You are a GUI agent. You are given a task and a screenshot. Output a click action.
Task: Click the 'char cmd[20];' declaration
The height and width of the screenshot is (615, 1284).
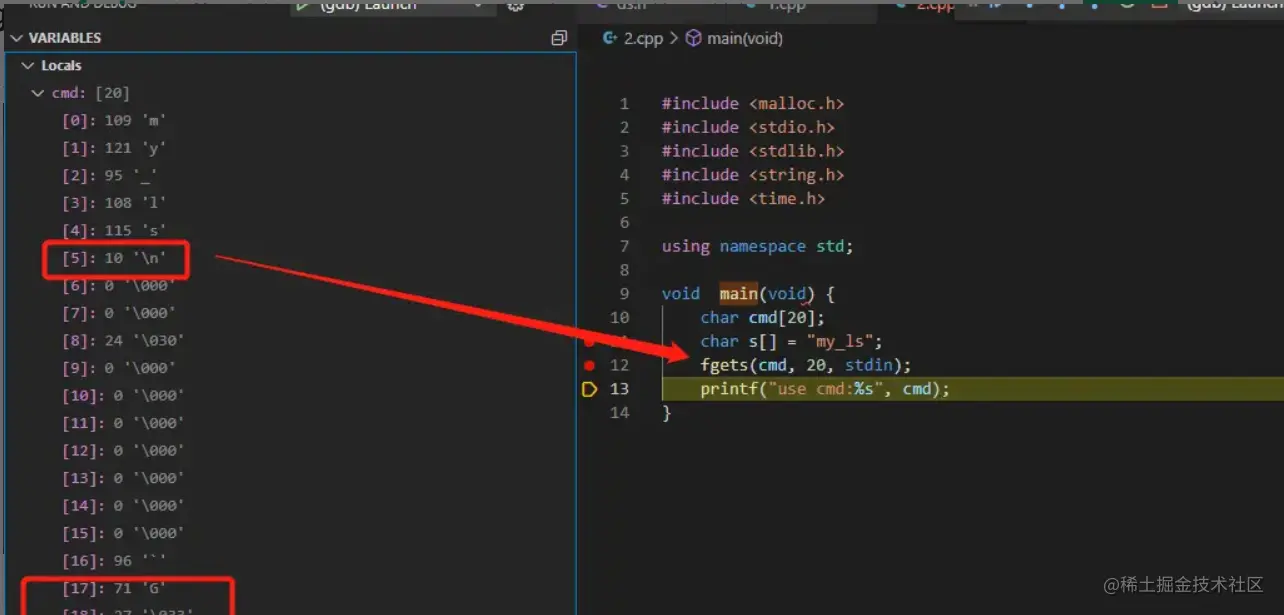763,318
